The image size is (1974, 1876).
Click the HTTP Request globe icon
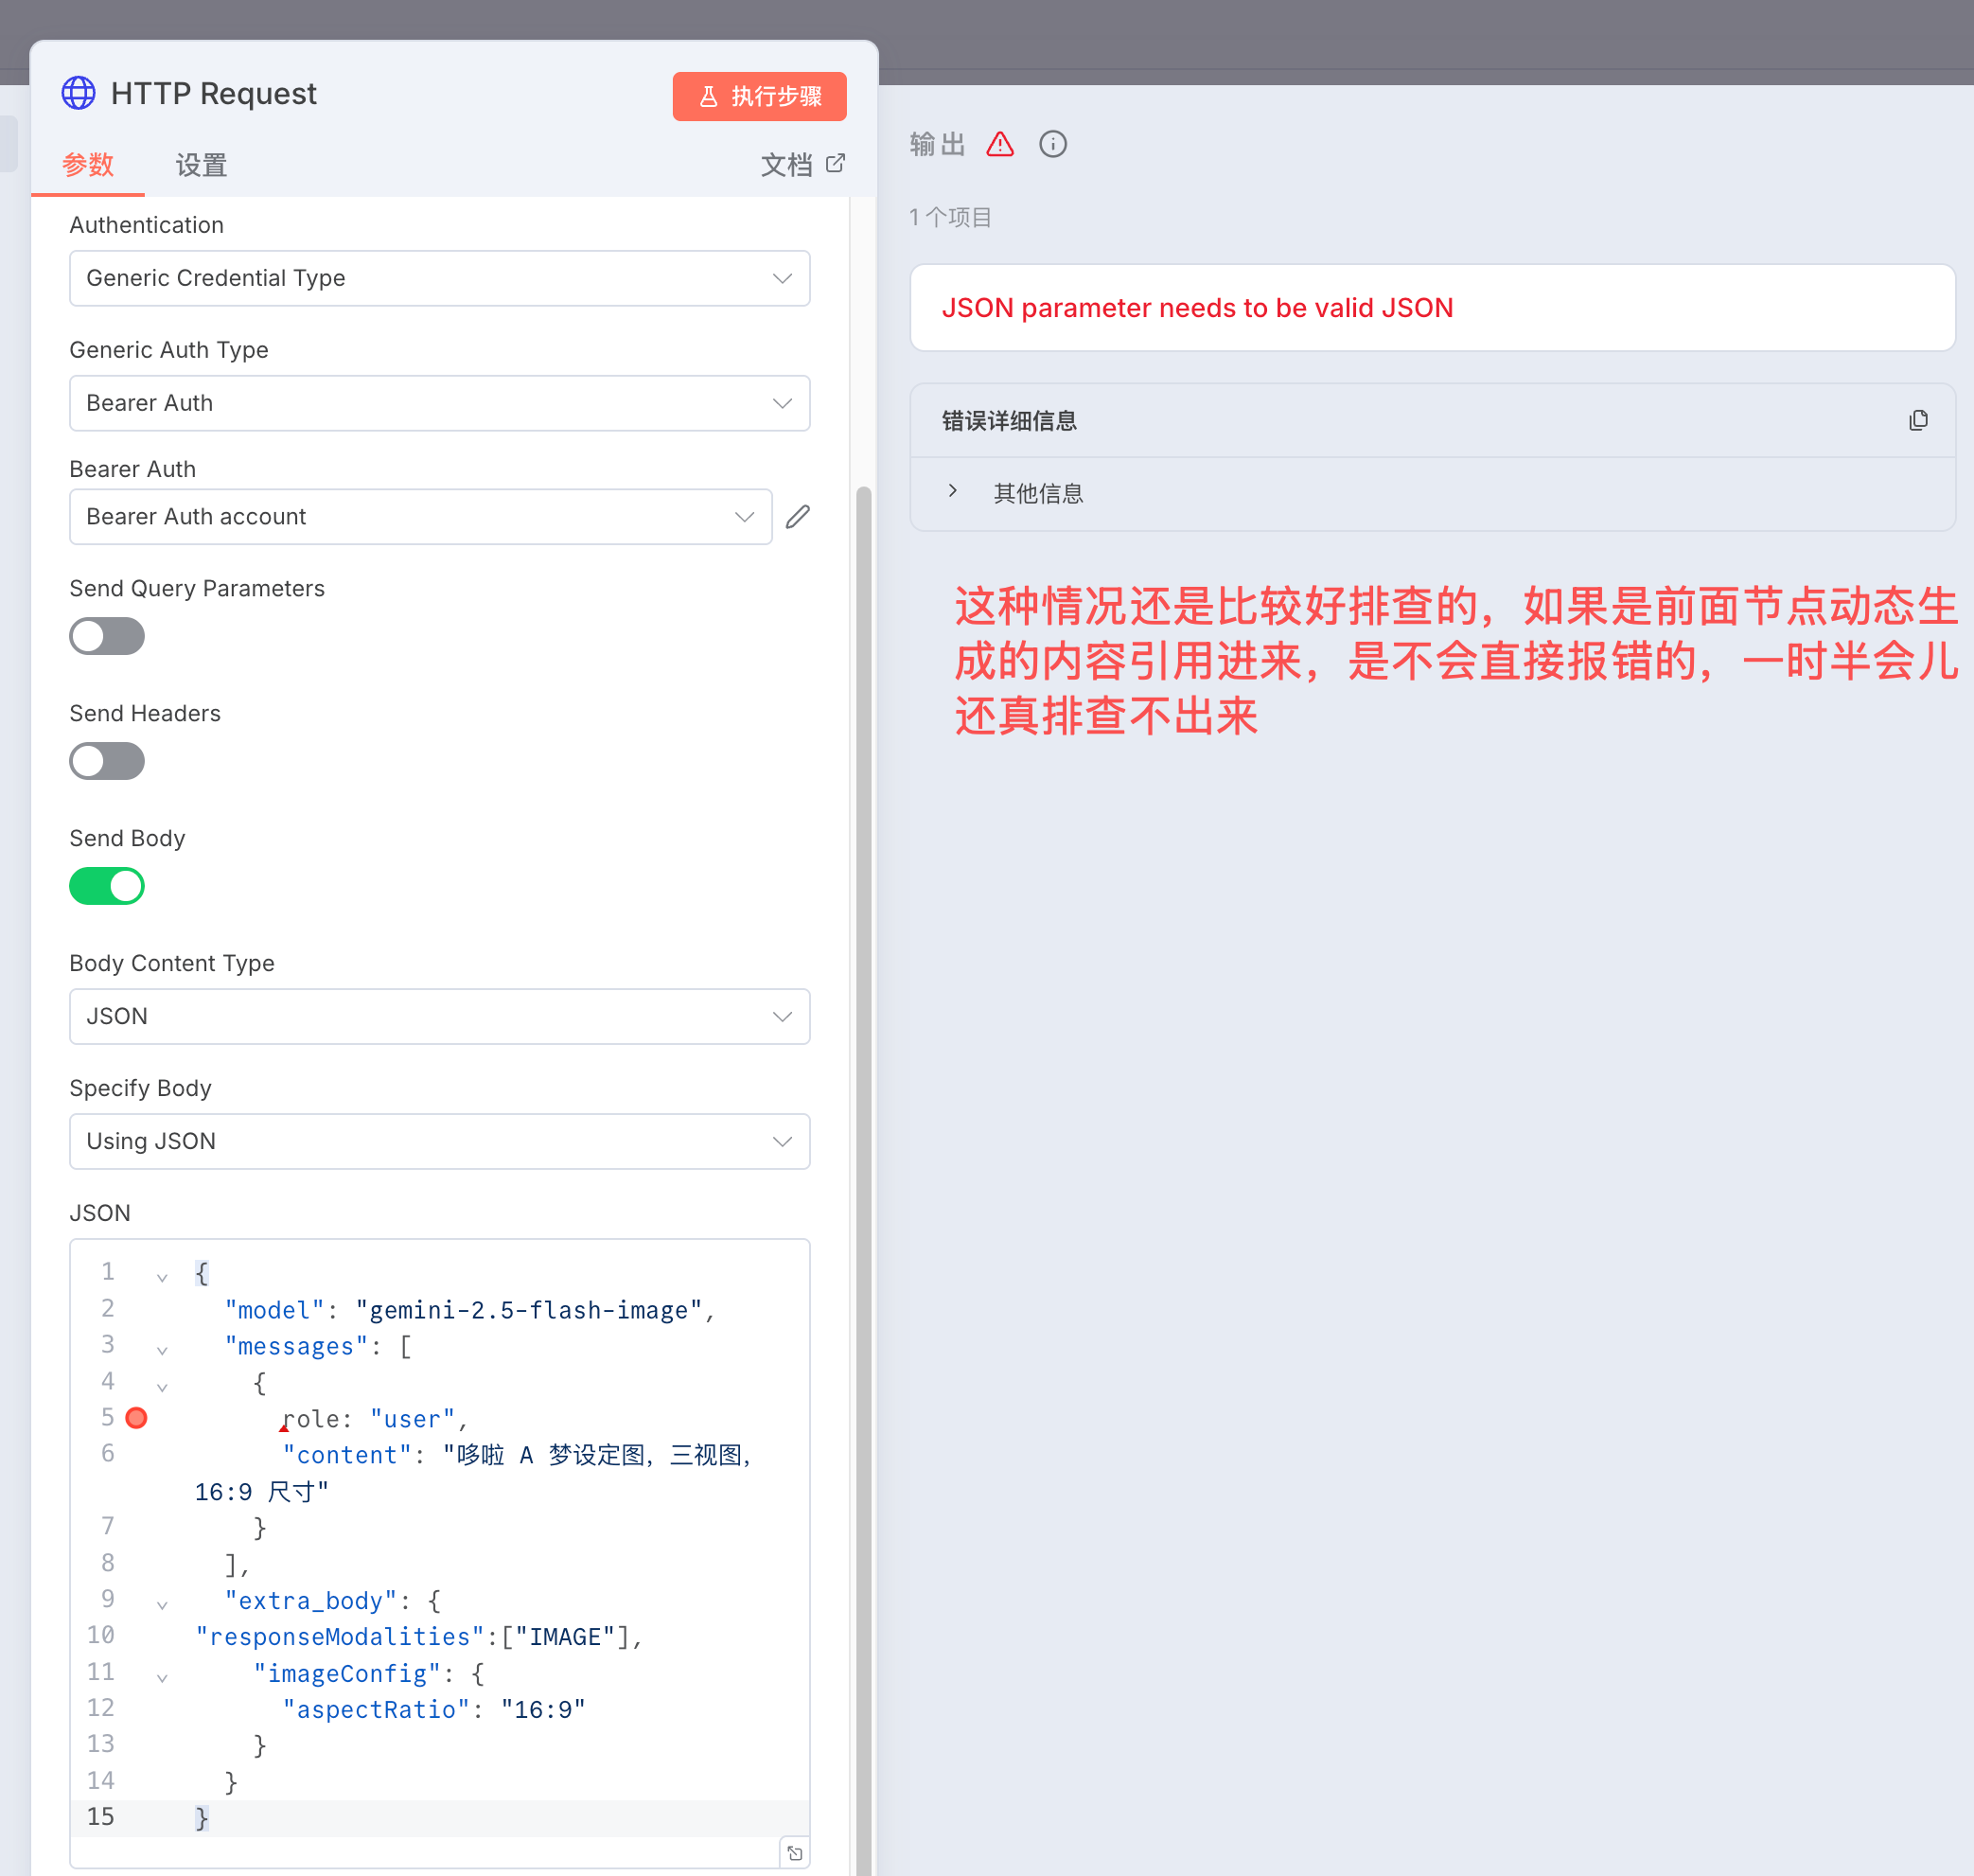[x=78, y=93]
